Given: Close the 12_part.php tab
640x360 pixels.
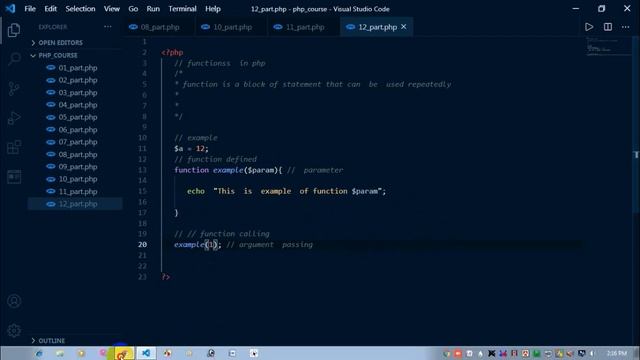Looking at the screenshot, I should [404, 27].
